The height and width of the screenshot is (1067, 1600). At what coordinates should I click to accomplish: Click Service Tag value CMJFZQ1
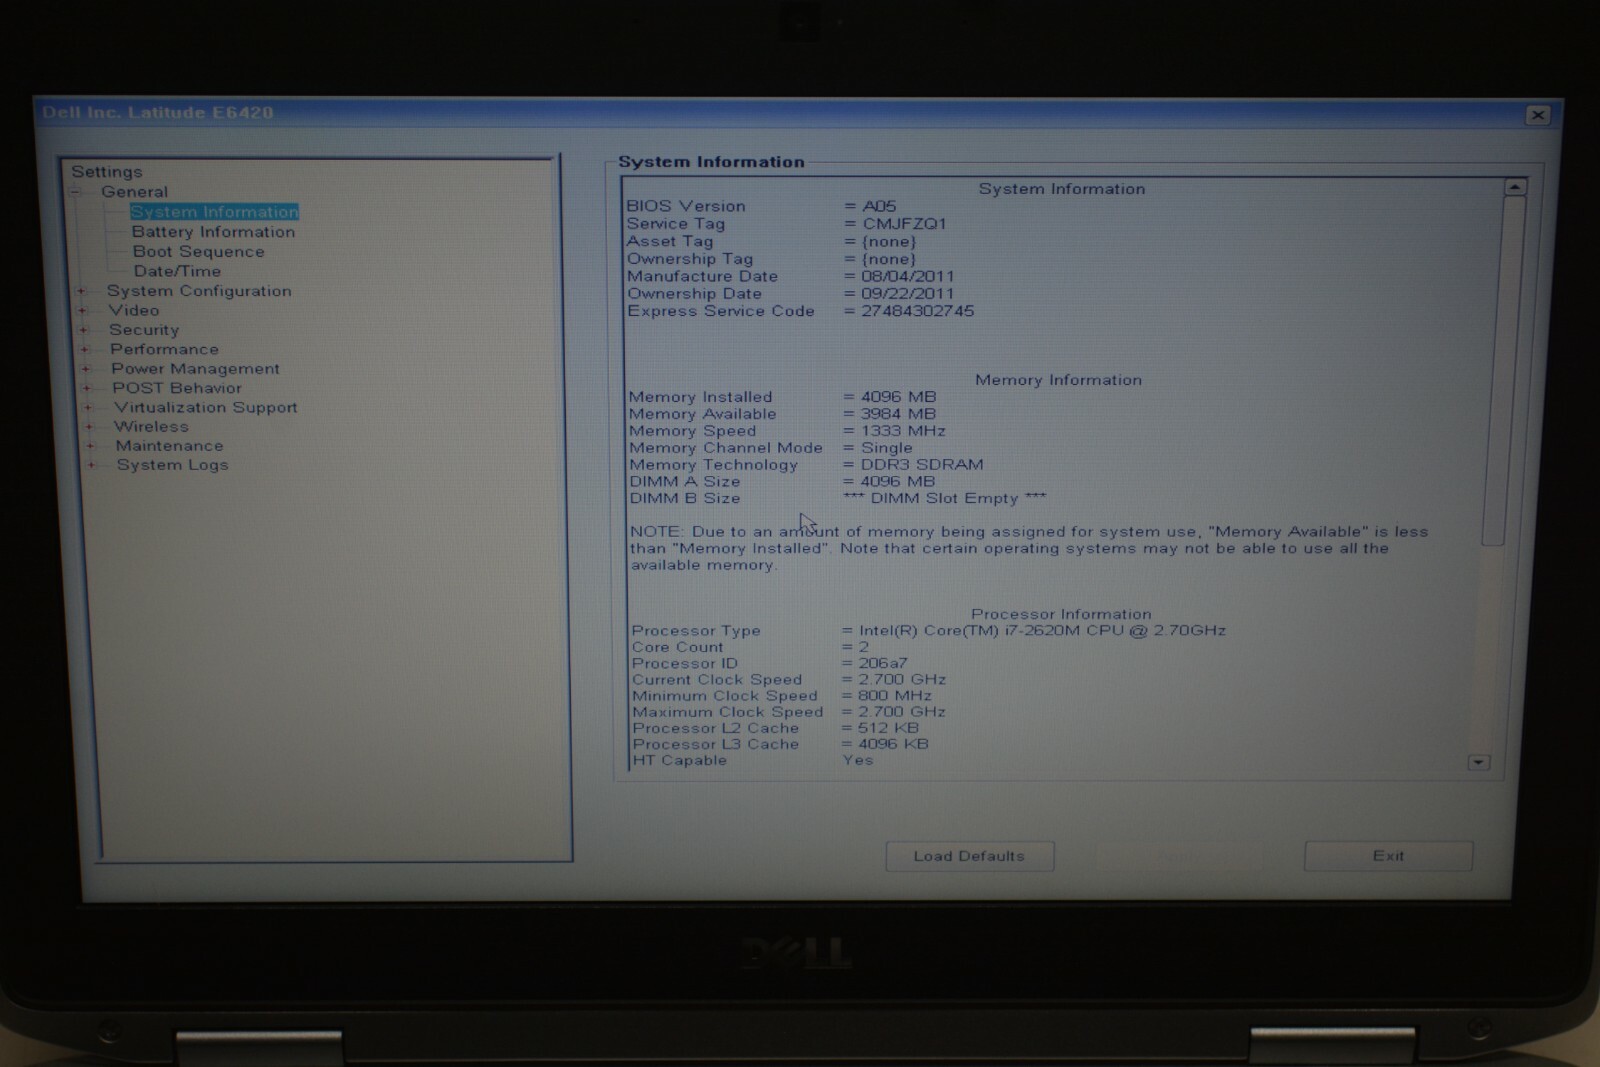tap(904, 224)
